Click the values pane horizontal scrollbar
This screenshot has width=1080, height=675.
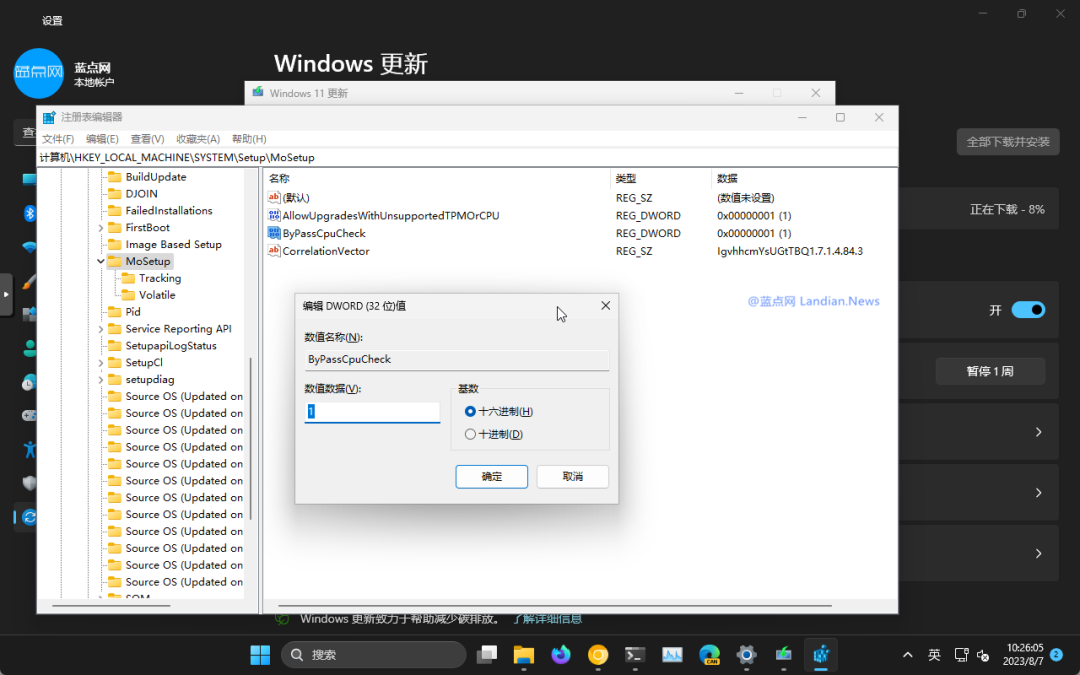pyautogui.click(x=554, y=606)
